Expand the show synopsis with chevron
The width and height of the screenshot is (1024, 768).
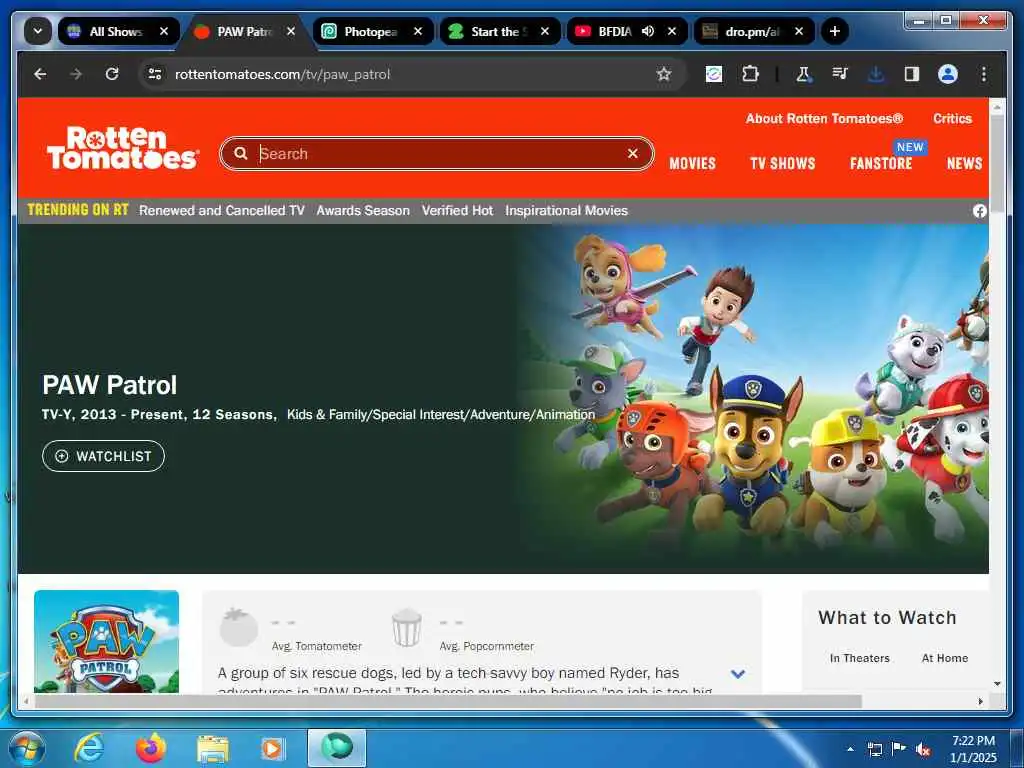tap(738, 674)
